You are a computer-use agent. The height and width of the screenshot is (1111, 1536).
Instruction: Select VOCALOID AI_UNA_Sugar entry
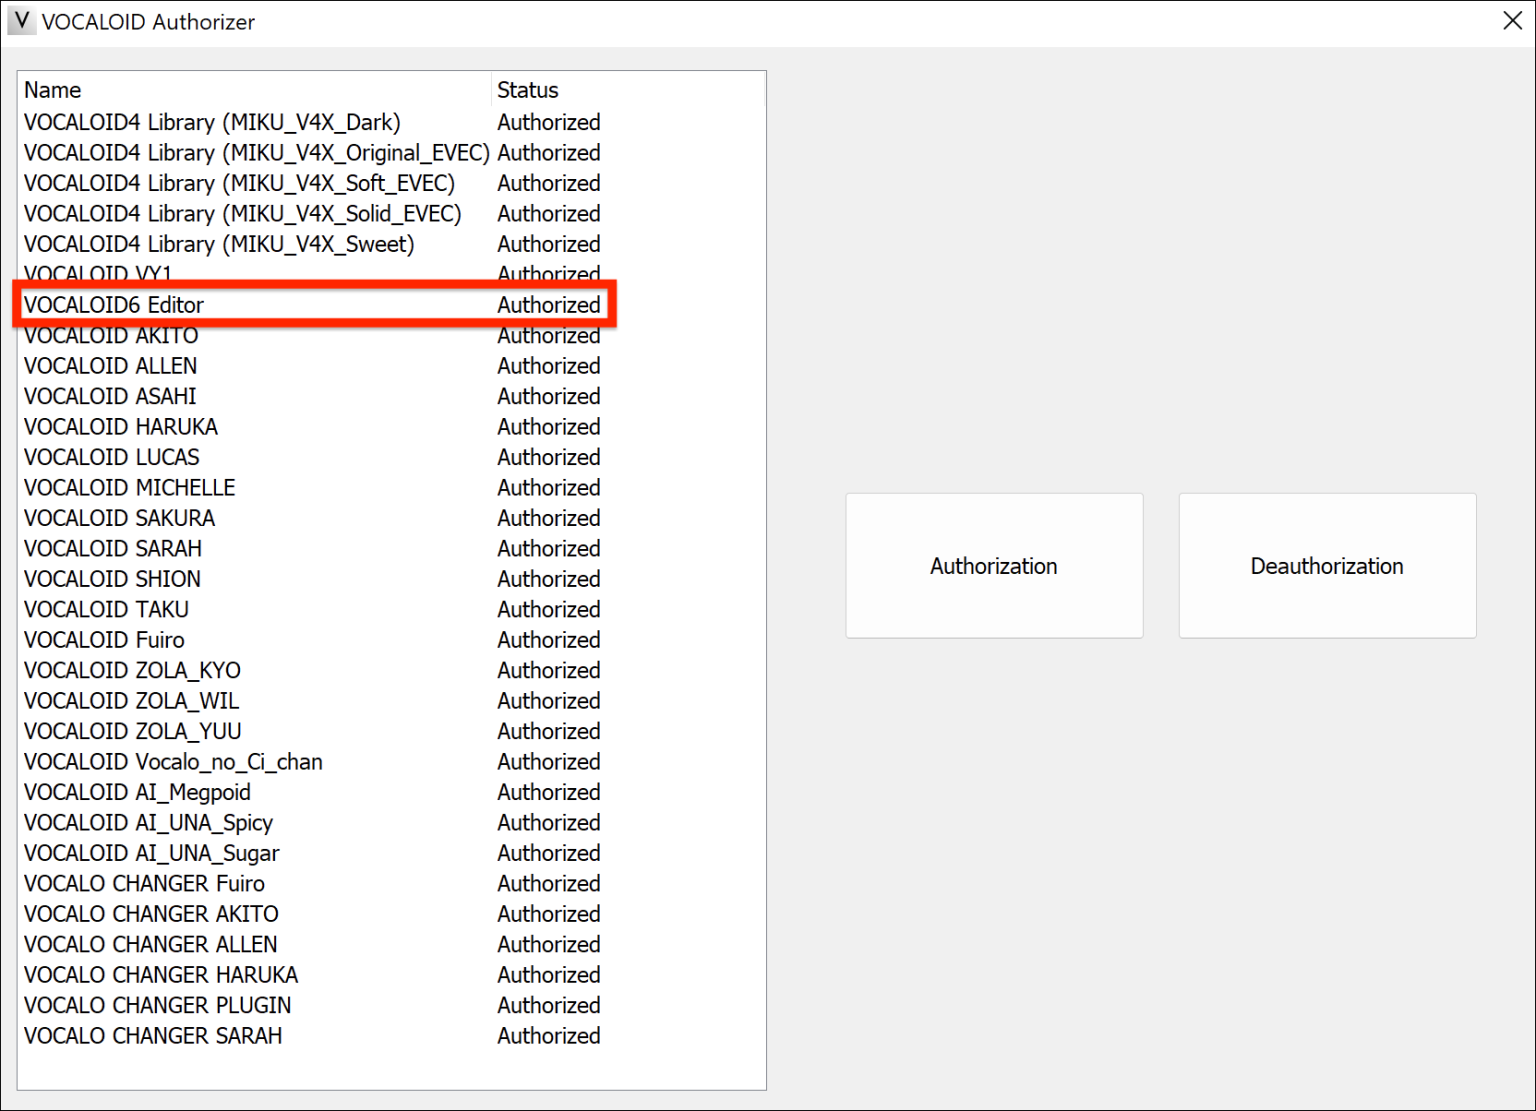[152, 853]
